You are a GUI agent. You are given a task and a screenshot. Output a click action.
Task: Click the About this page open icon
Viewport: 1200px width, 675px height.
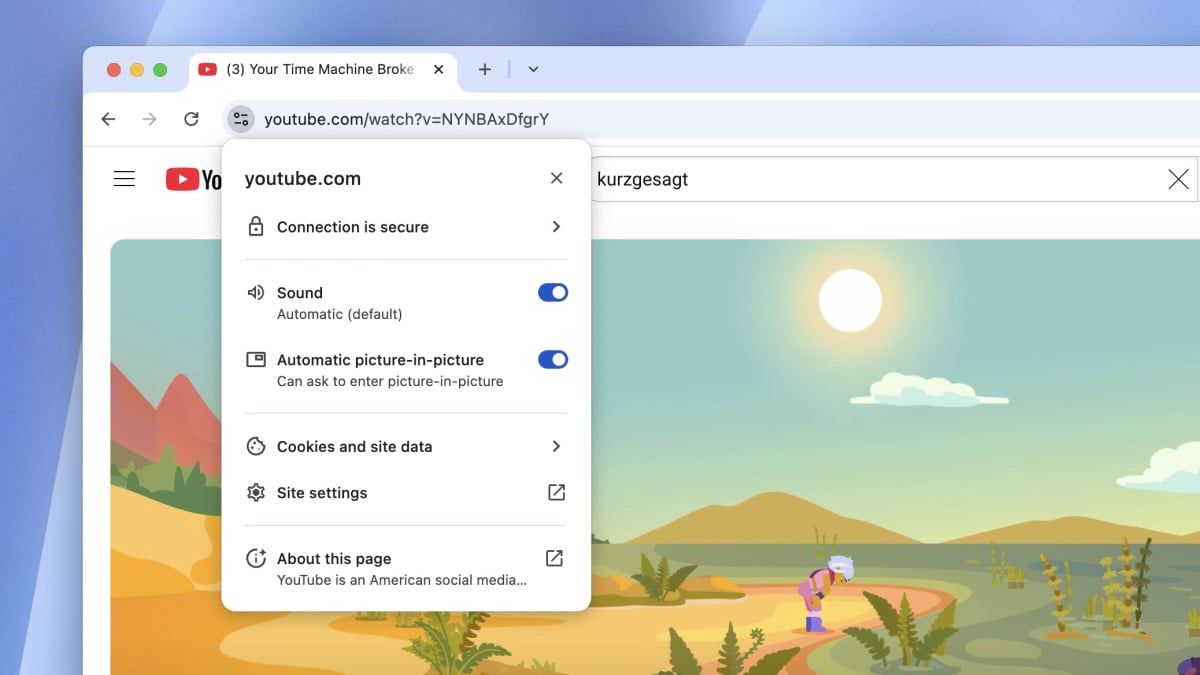click(554, 558)
